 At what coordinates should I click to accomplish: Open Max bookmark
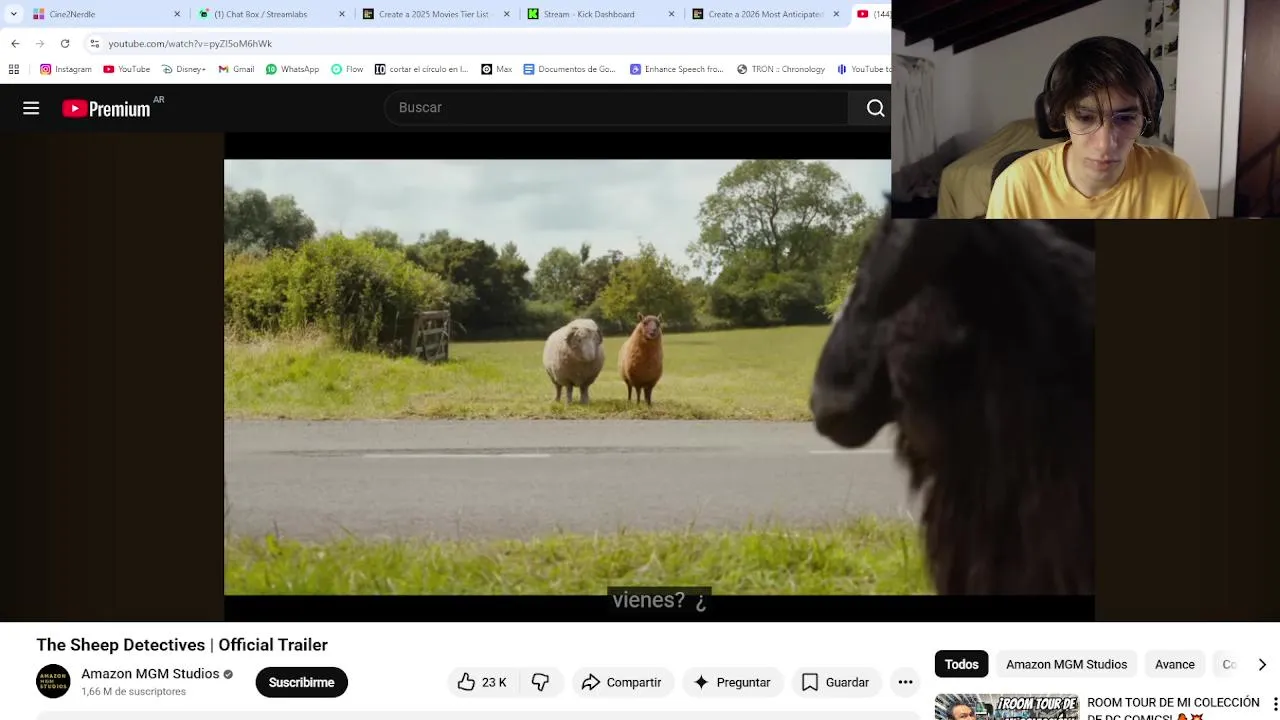coord(496,69)
